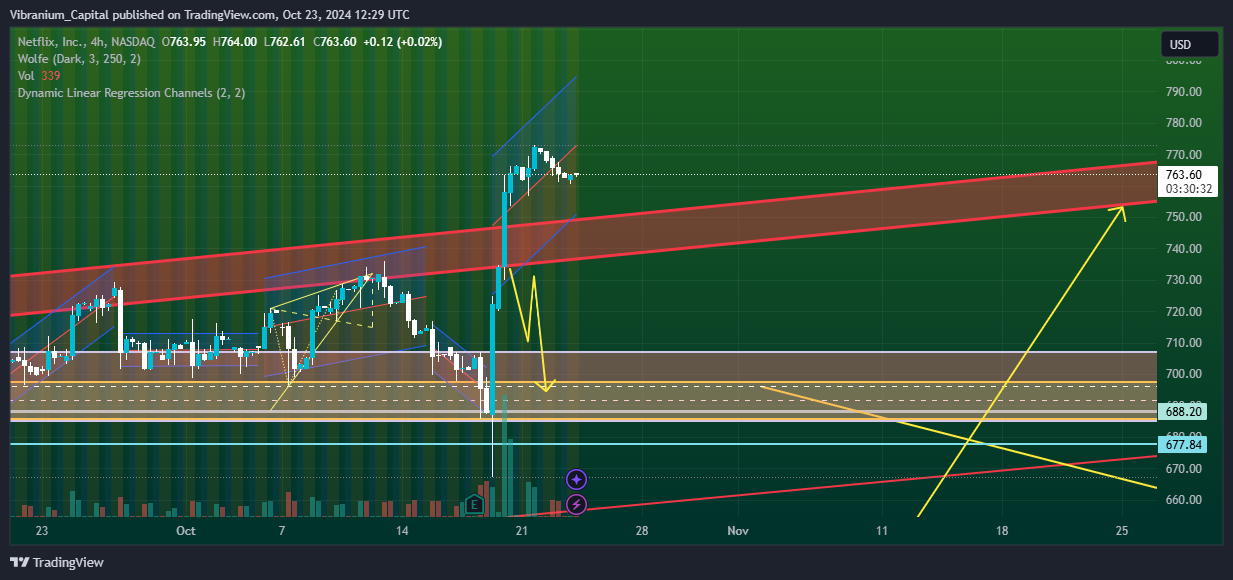The height and width of the screenshot is (580, 1233).
Task: Click the 03:30:32 bar countdown timer
Action: click(x=1190, y=188)
